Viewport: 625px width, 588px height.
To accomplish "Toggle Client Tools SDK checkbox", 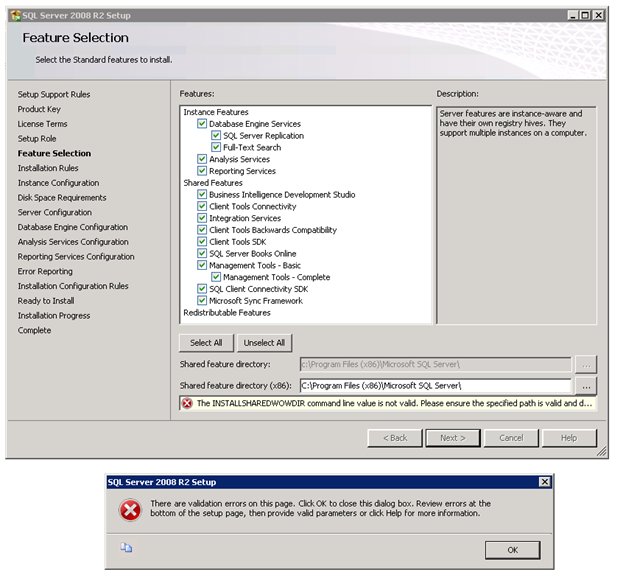I will (x=202, y=242).
